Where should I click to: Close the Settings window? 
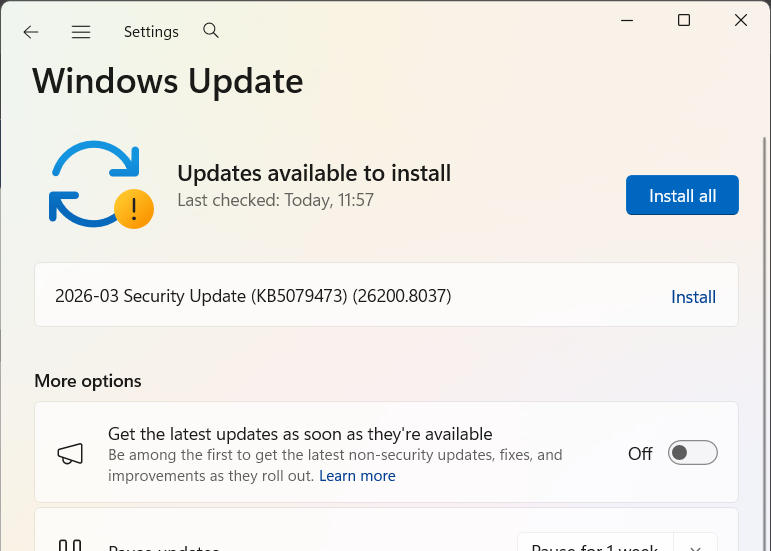(x=741, y=20)
